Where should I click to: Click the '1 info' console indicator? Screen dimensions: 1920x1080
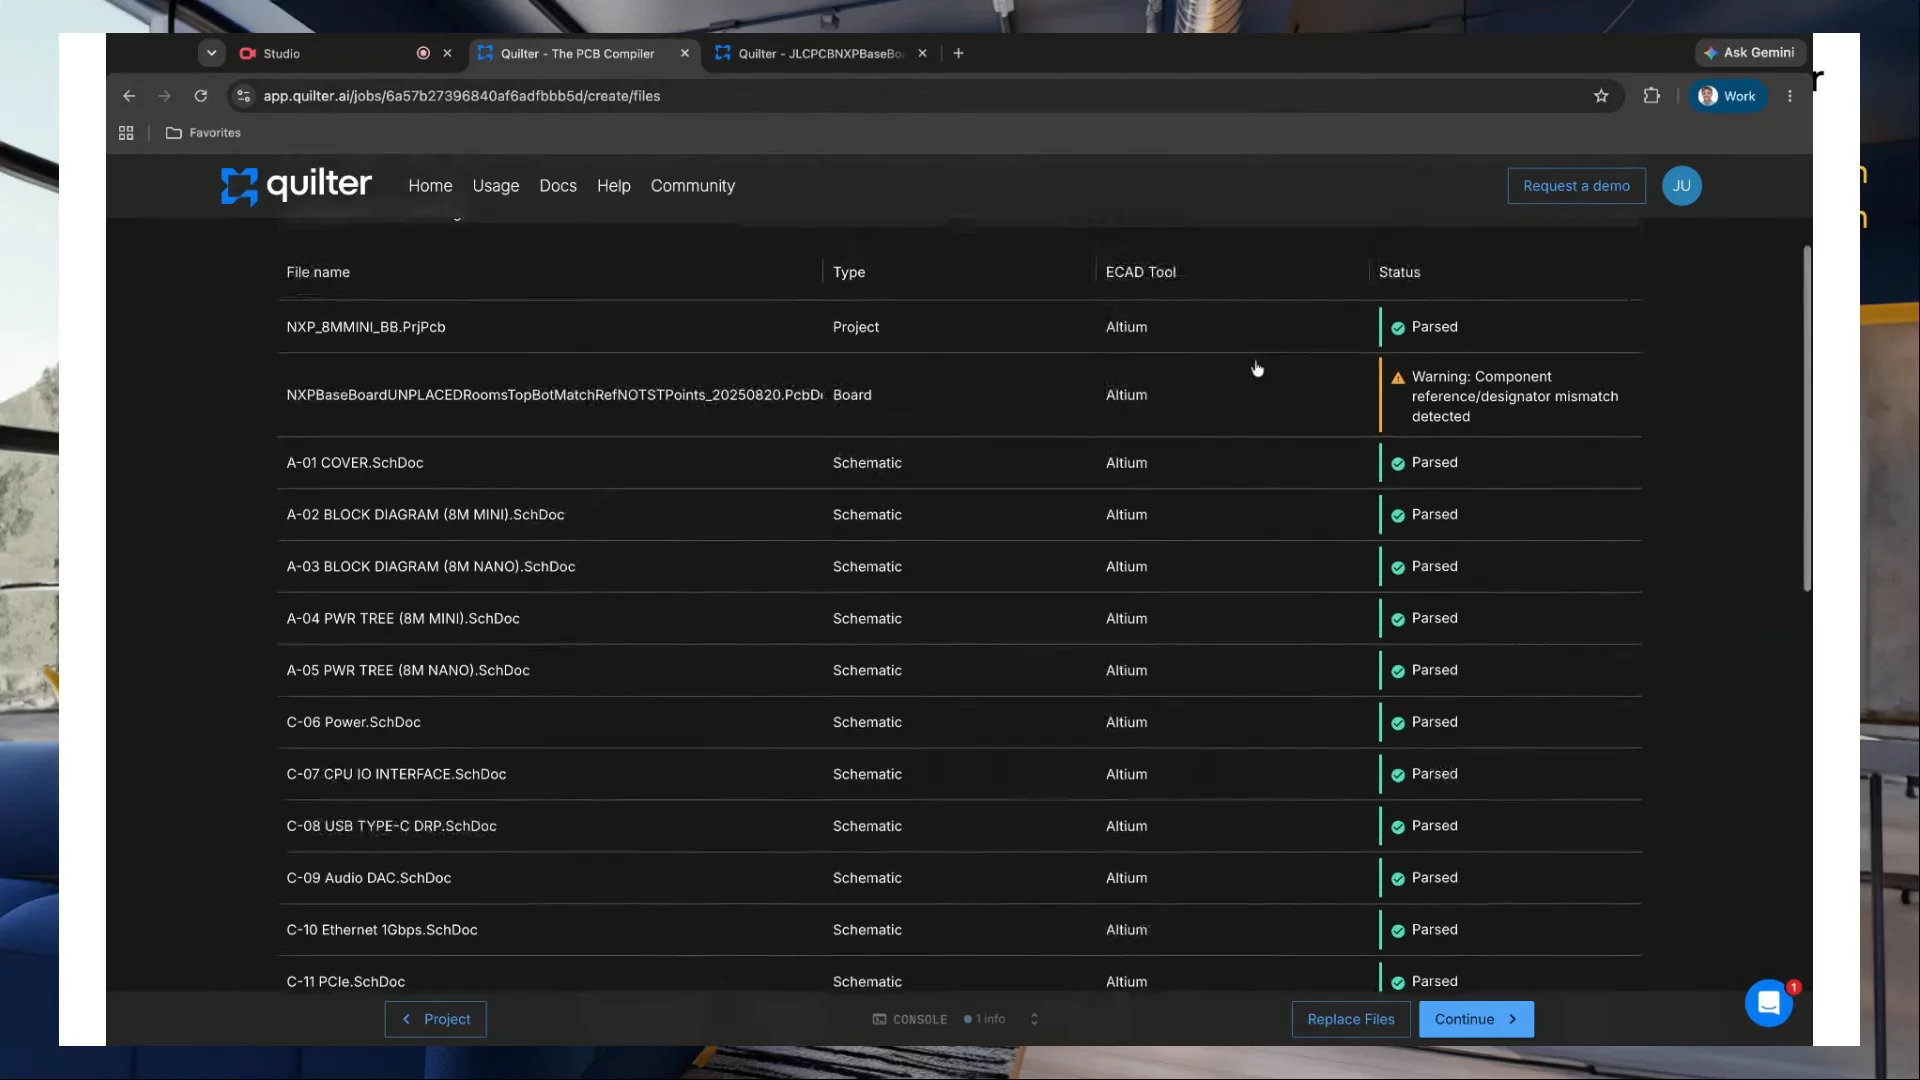pyautogui.click(x=985, y=1019)
